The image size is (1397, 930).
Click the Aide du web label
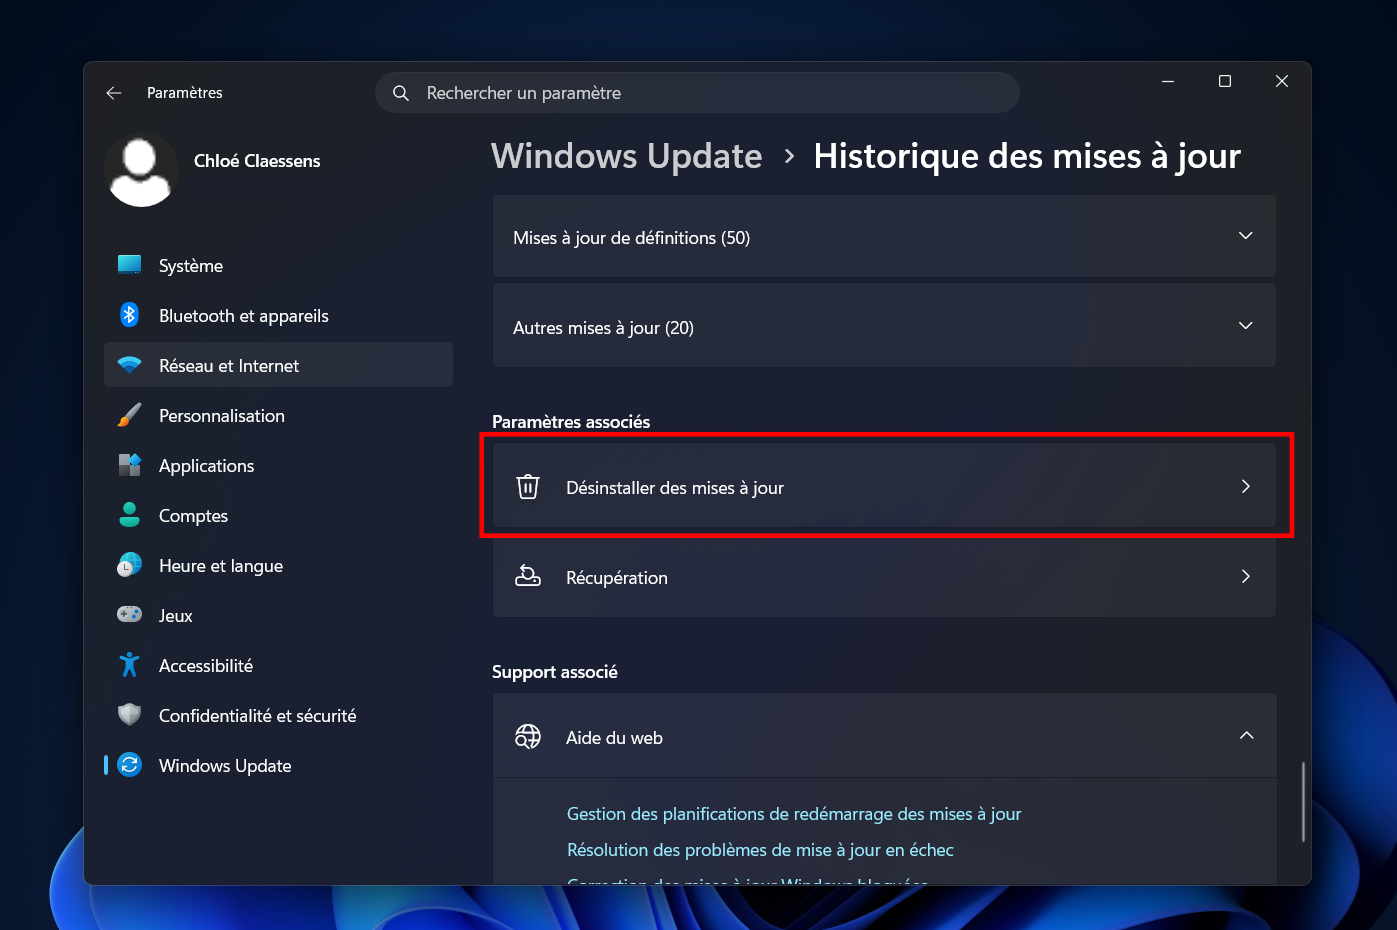click(614, 738)
